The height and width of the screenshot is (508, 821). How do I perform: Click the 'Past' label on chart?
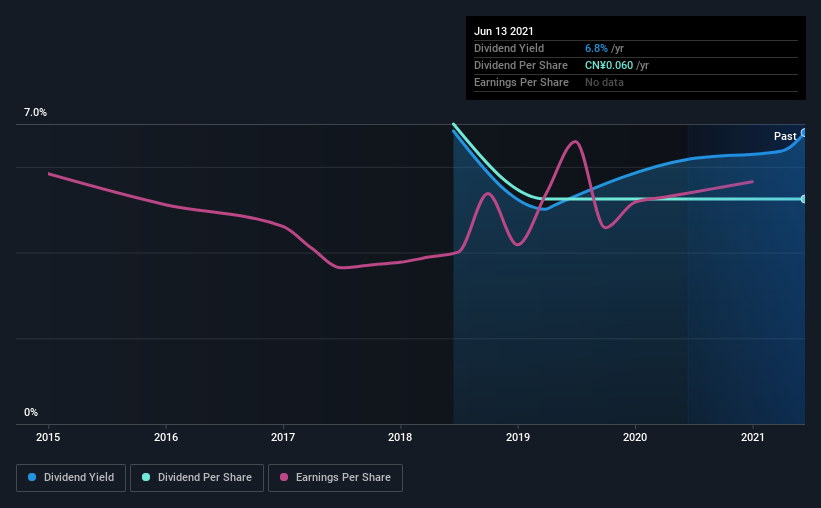pyautogui.click(x=785, y=136)
